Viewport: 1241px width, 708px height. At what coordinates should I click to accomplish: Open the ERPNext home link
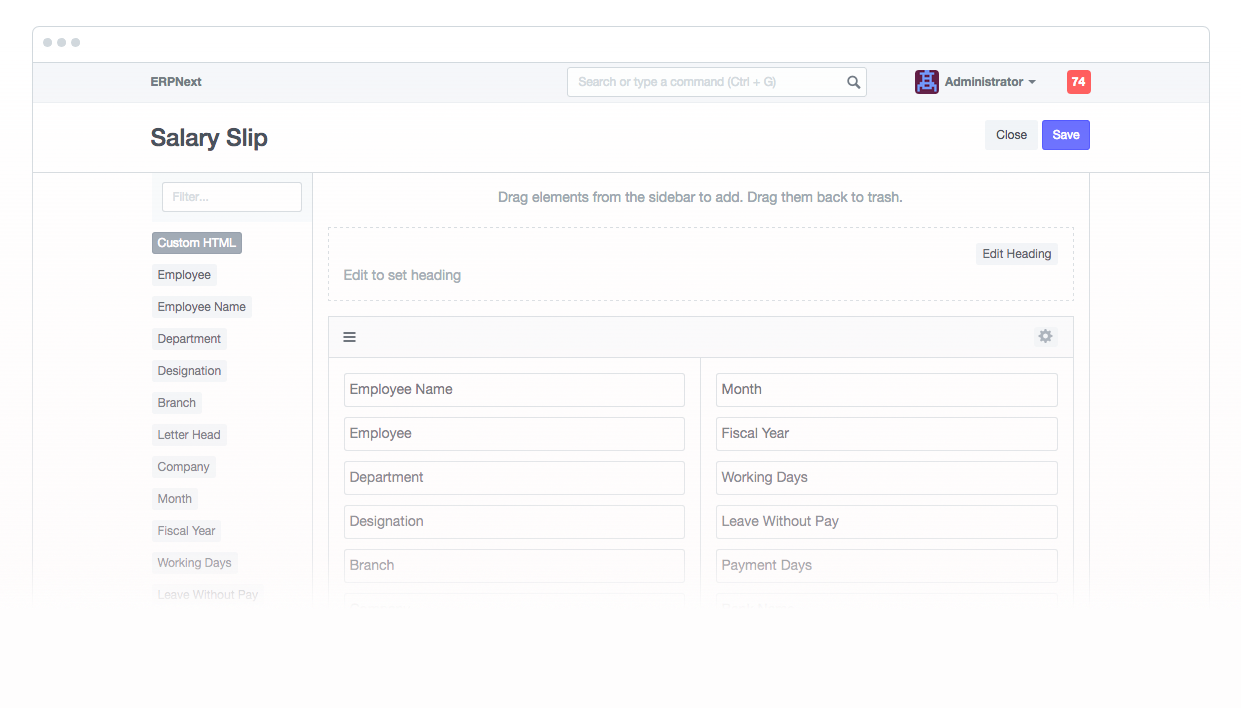pyautogui.click(x=176, y=82)
